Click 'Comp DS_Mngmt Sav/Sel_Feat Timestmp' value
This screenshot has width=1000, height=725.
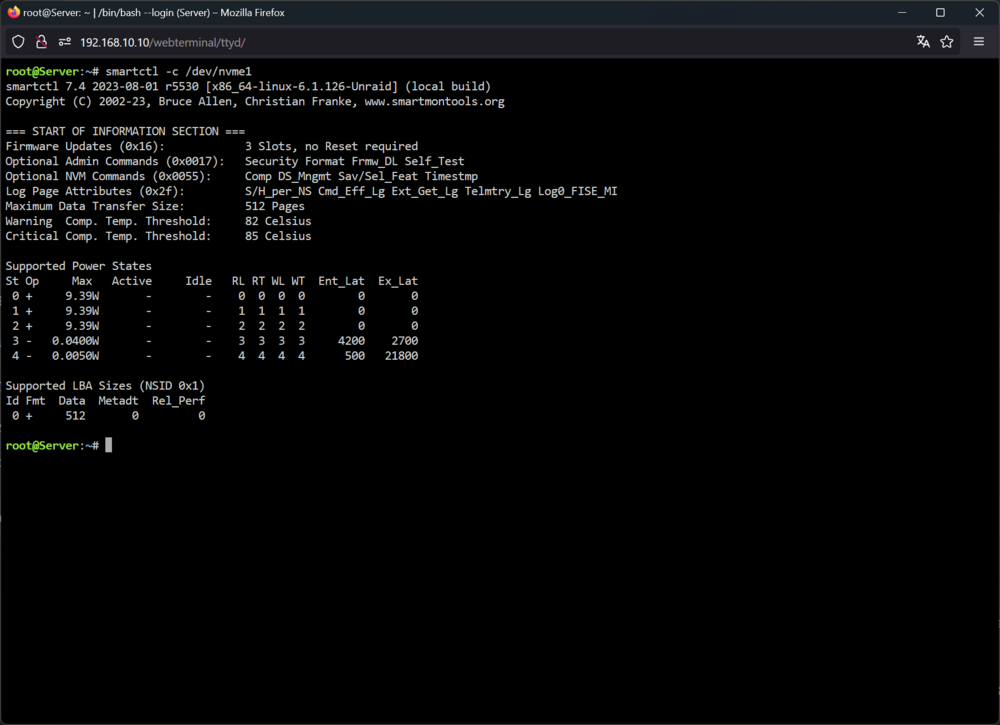tap(362, 176)
